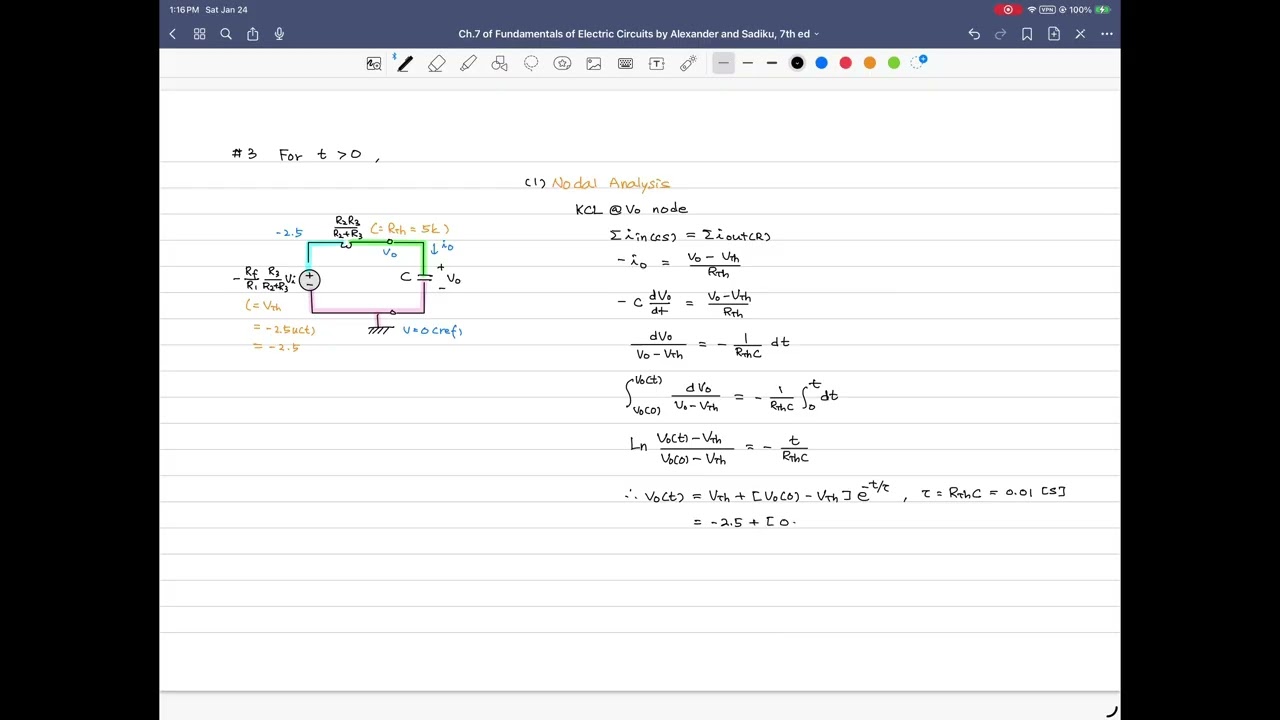Image resolution: width=1280 pixels, height=720 pixels.
Task: Choose the thinnest stroke width
Action: [x=723, y=63]
